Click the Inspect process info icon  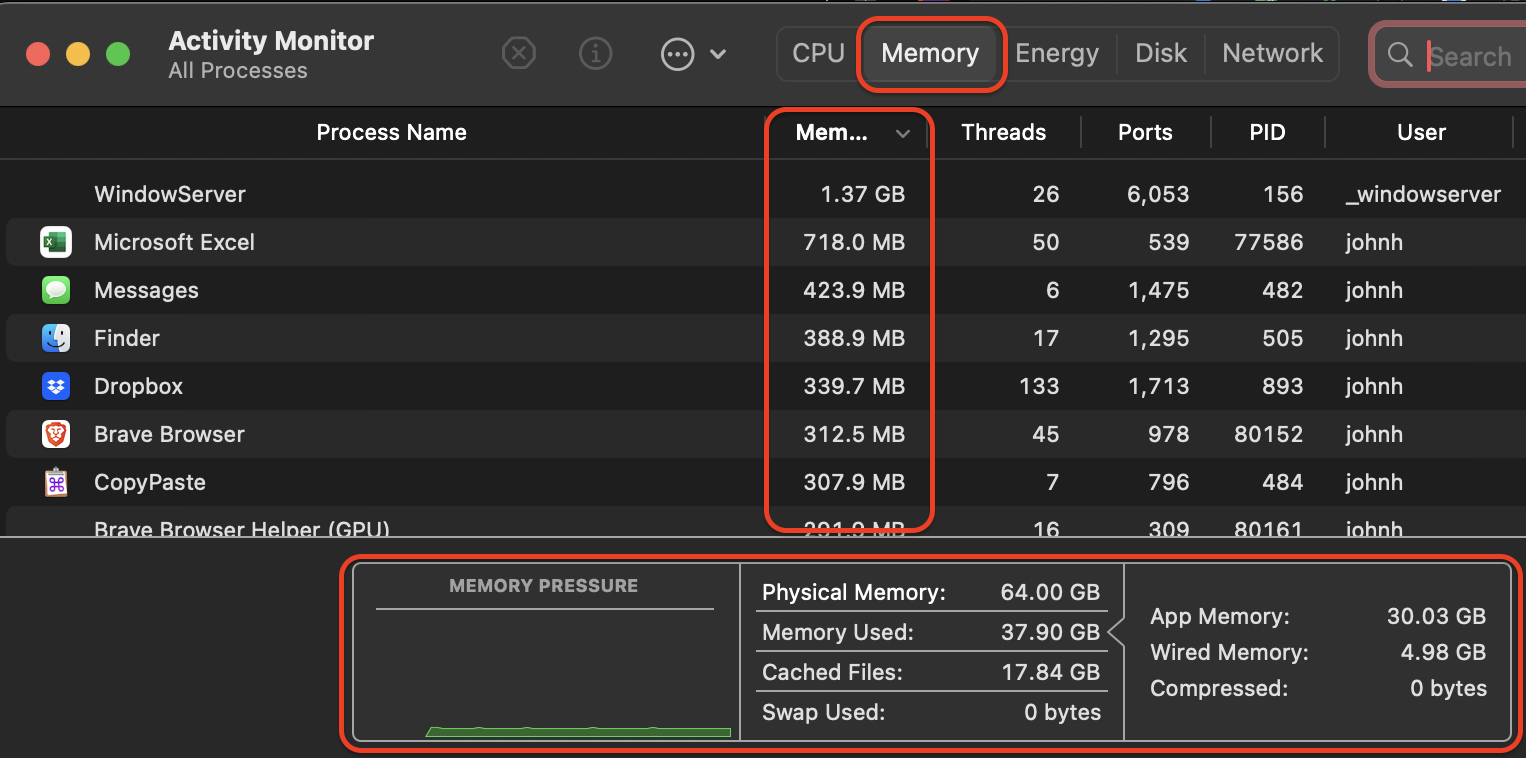tap(596, 53)
